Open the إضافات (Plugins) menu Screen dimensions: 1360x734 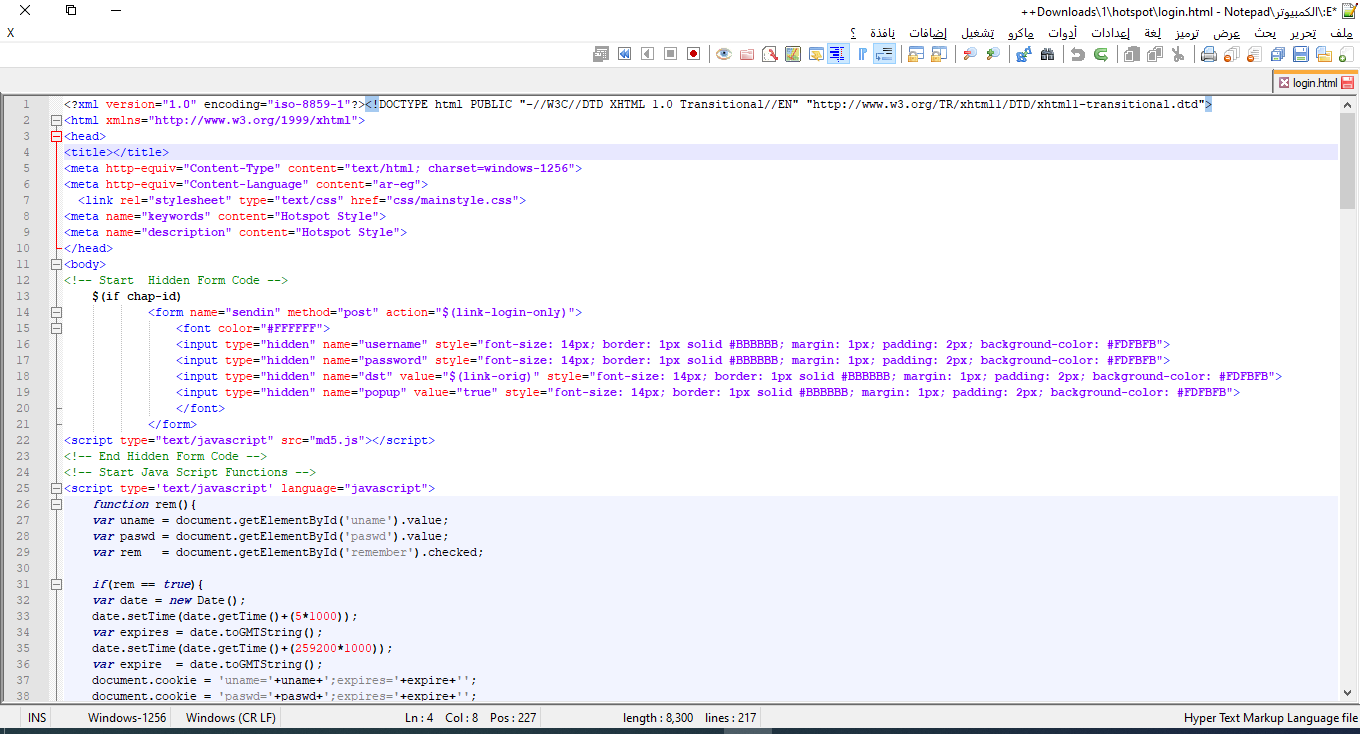(928, 33)
